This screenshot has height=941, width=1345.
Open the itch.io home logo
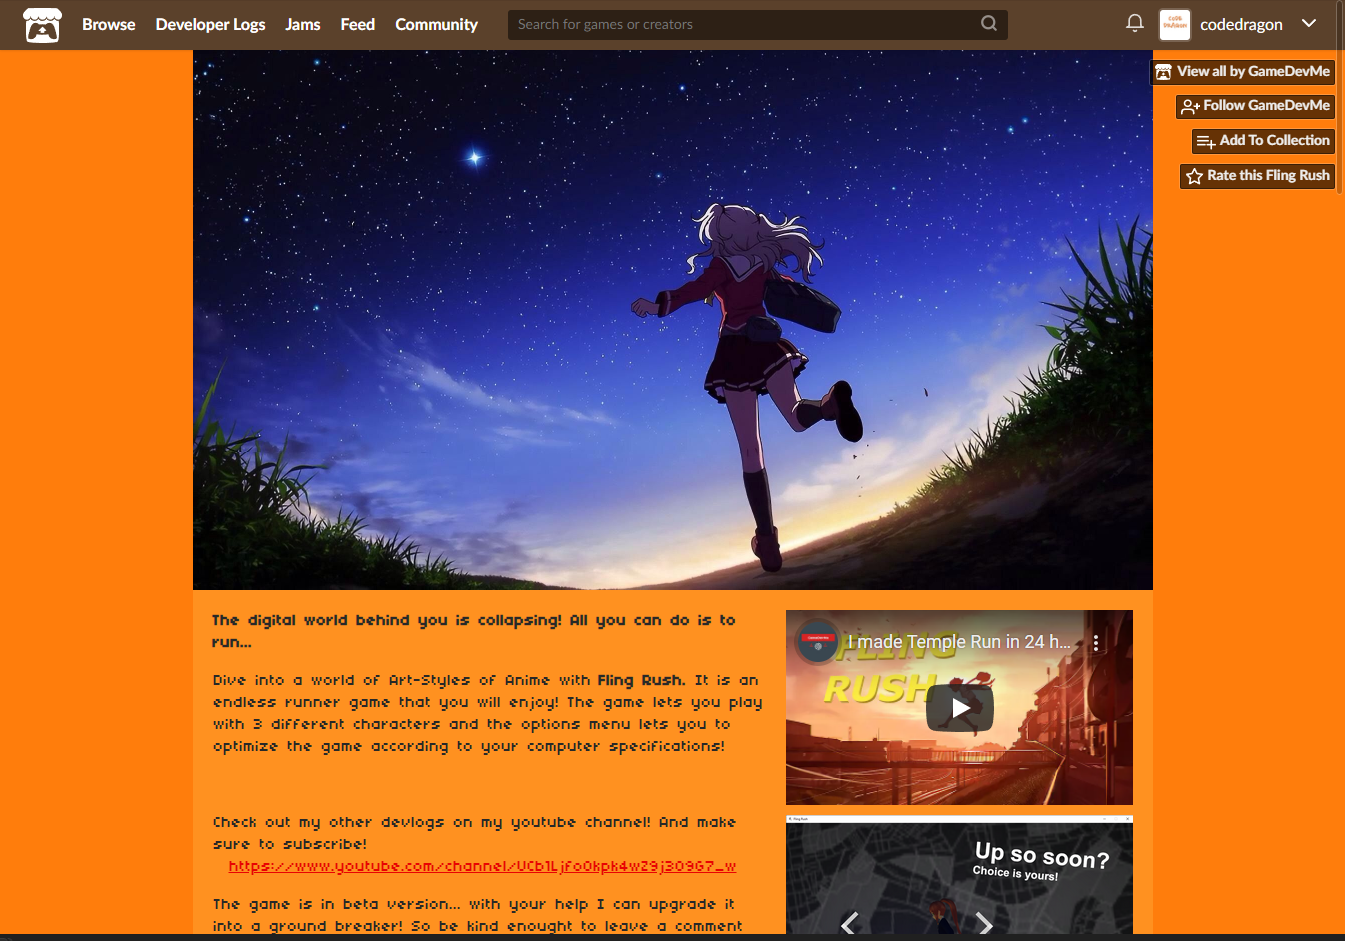42,25
